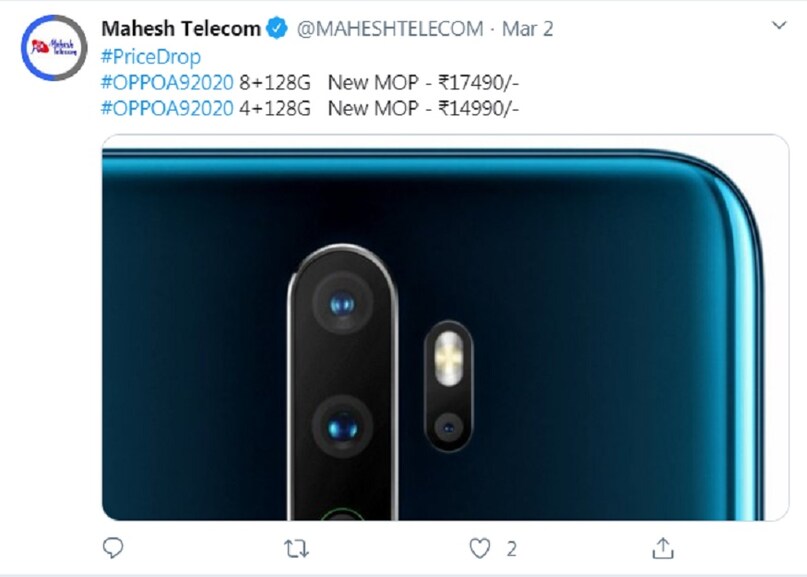This screenshot has height=577, width=807.
Task: Retweet the price drop post
Action: point(297,547)
